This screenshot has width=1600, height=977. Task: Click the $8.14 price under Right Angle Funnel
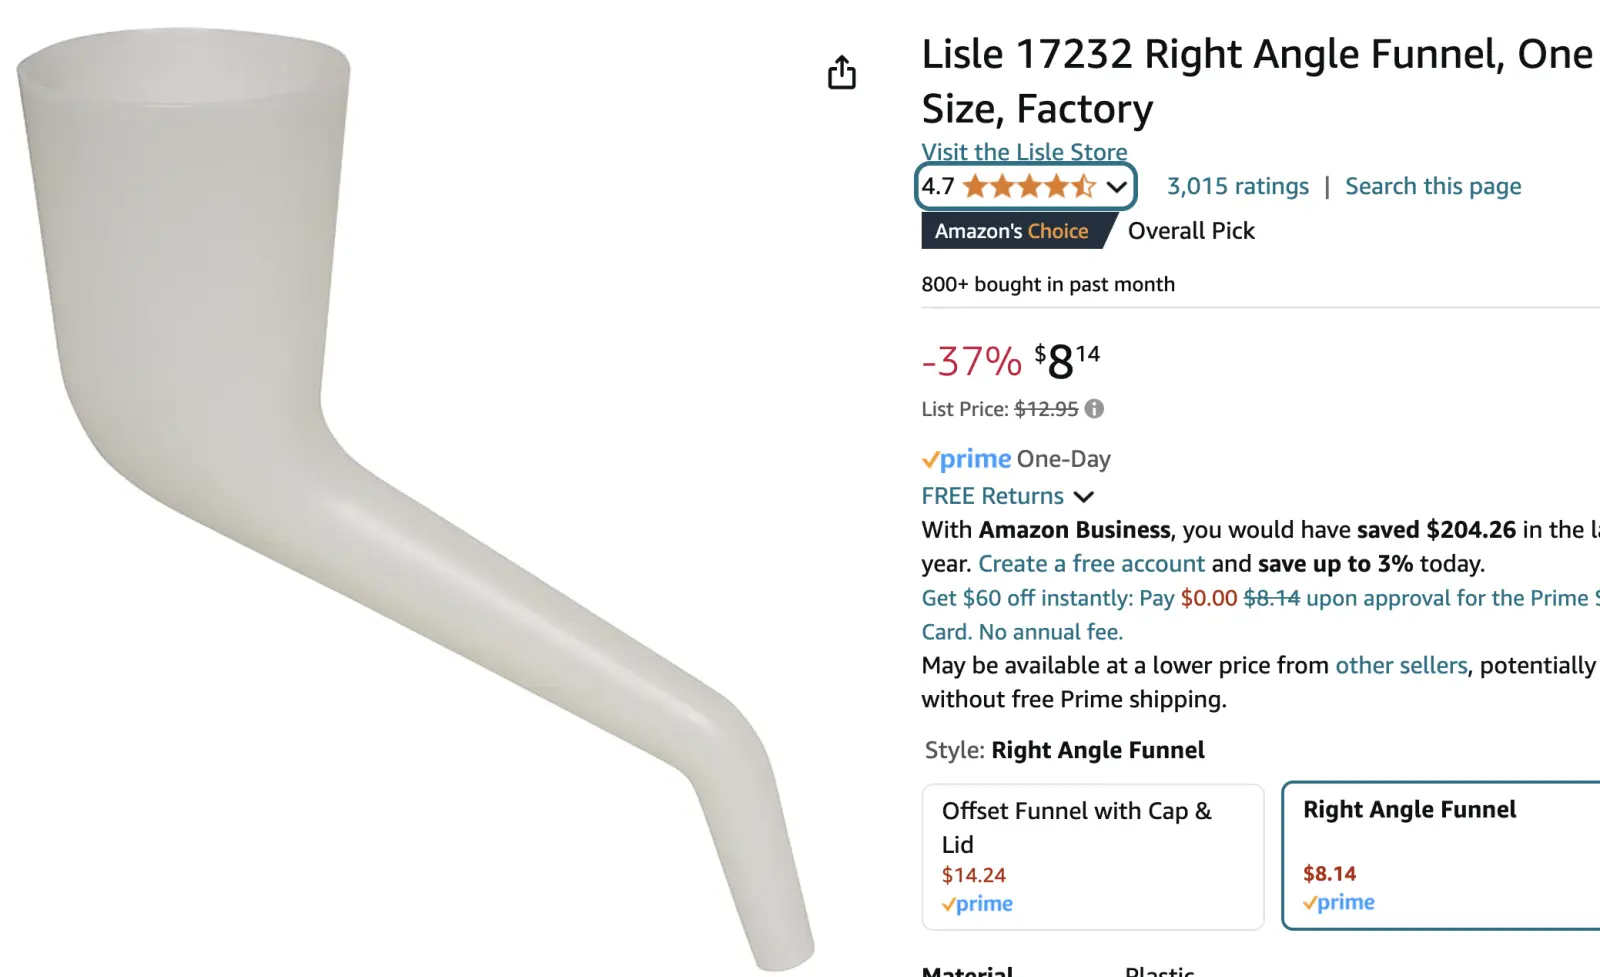point(1329,873)
